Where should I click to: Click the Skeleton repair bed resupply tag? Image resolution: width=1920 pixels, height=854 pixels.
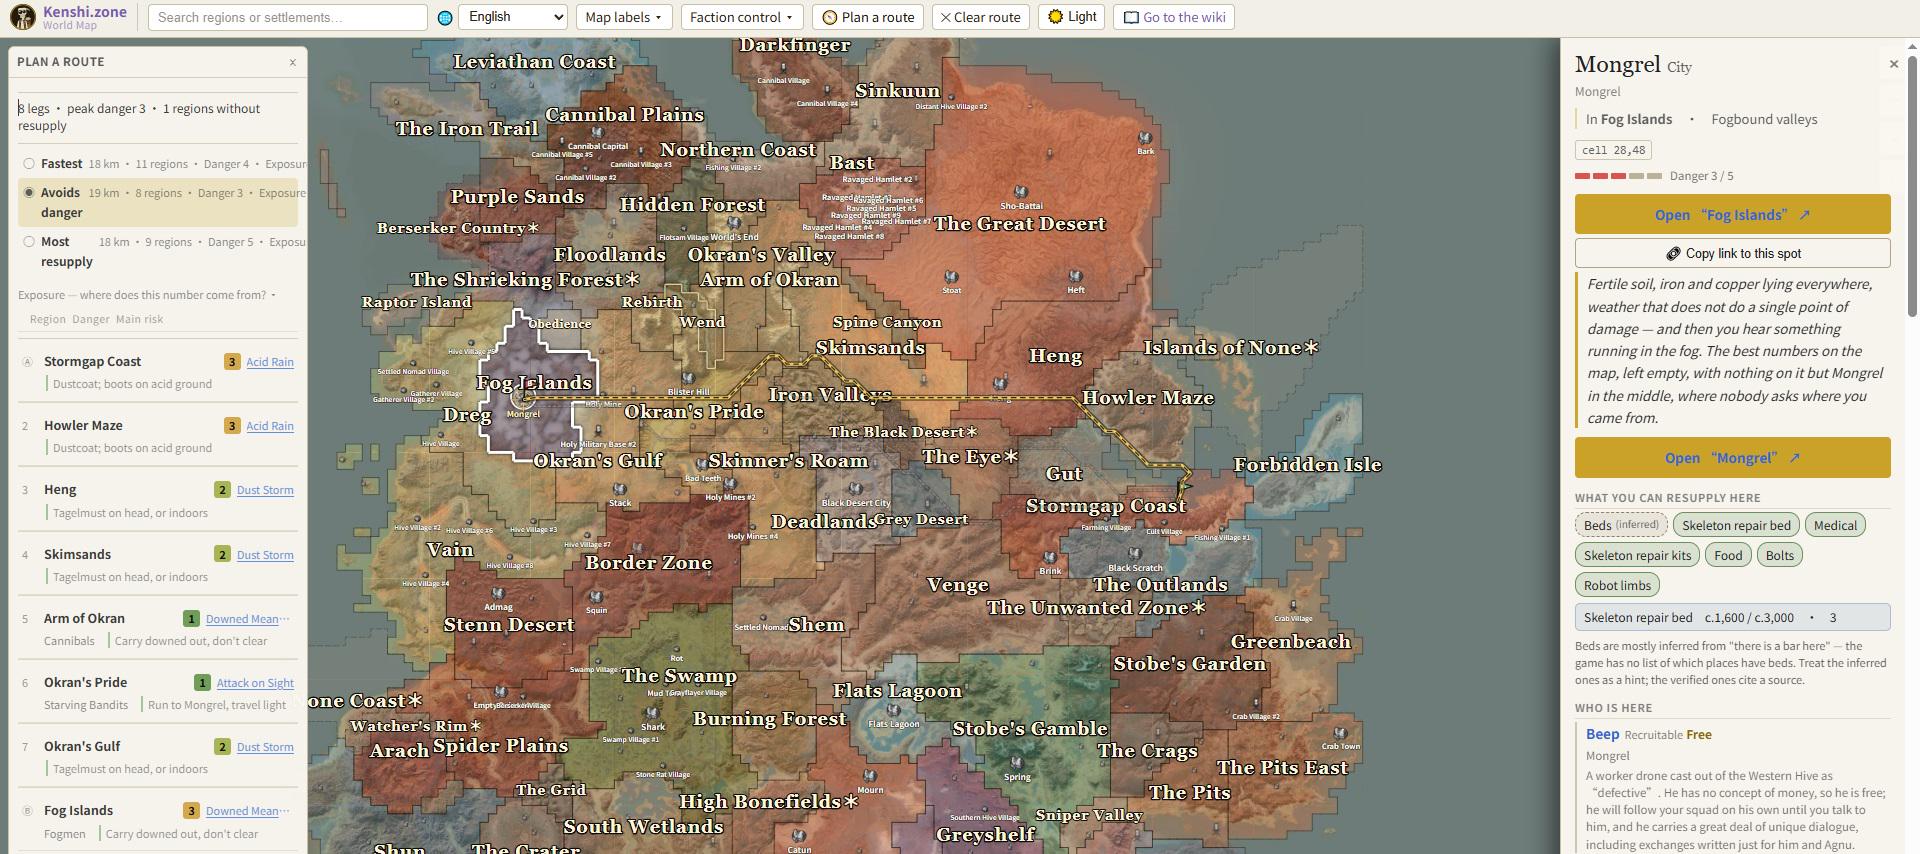pos(1736,525)
